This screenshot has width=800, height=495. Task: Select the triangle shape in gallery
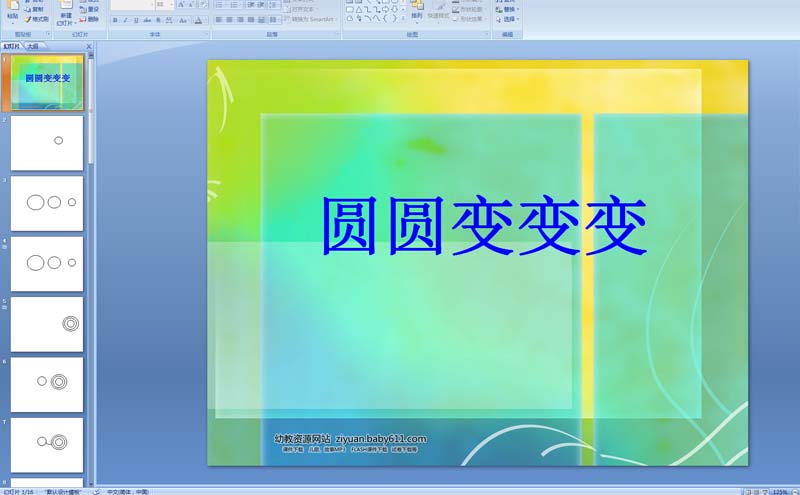pyautogui.click(x=359, y=10)
